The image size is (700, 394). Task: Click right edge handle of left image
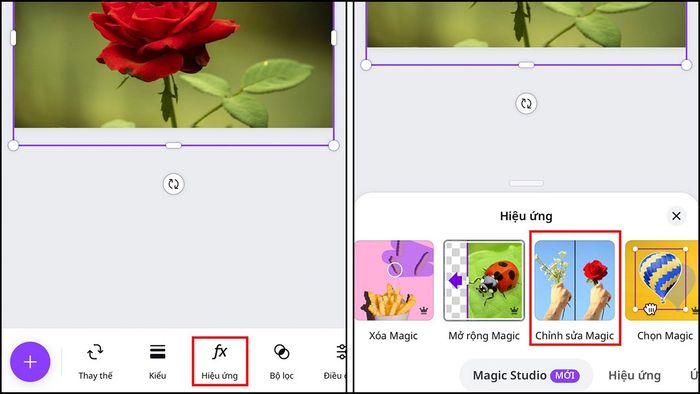click(x=333, y=38)
